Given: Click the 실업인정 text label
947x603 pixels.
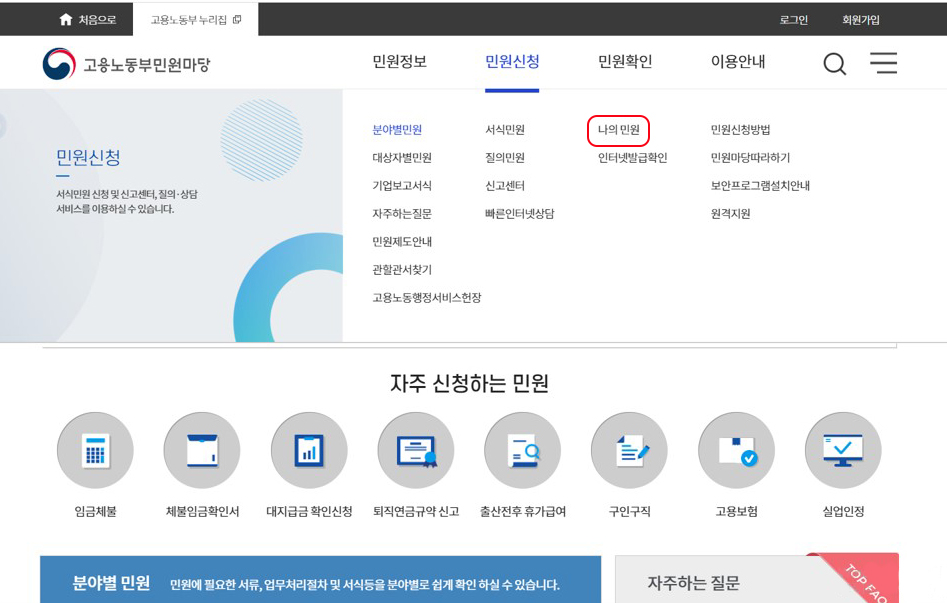Looking at the screenshot, I should pos(843,512).
